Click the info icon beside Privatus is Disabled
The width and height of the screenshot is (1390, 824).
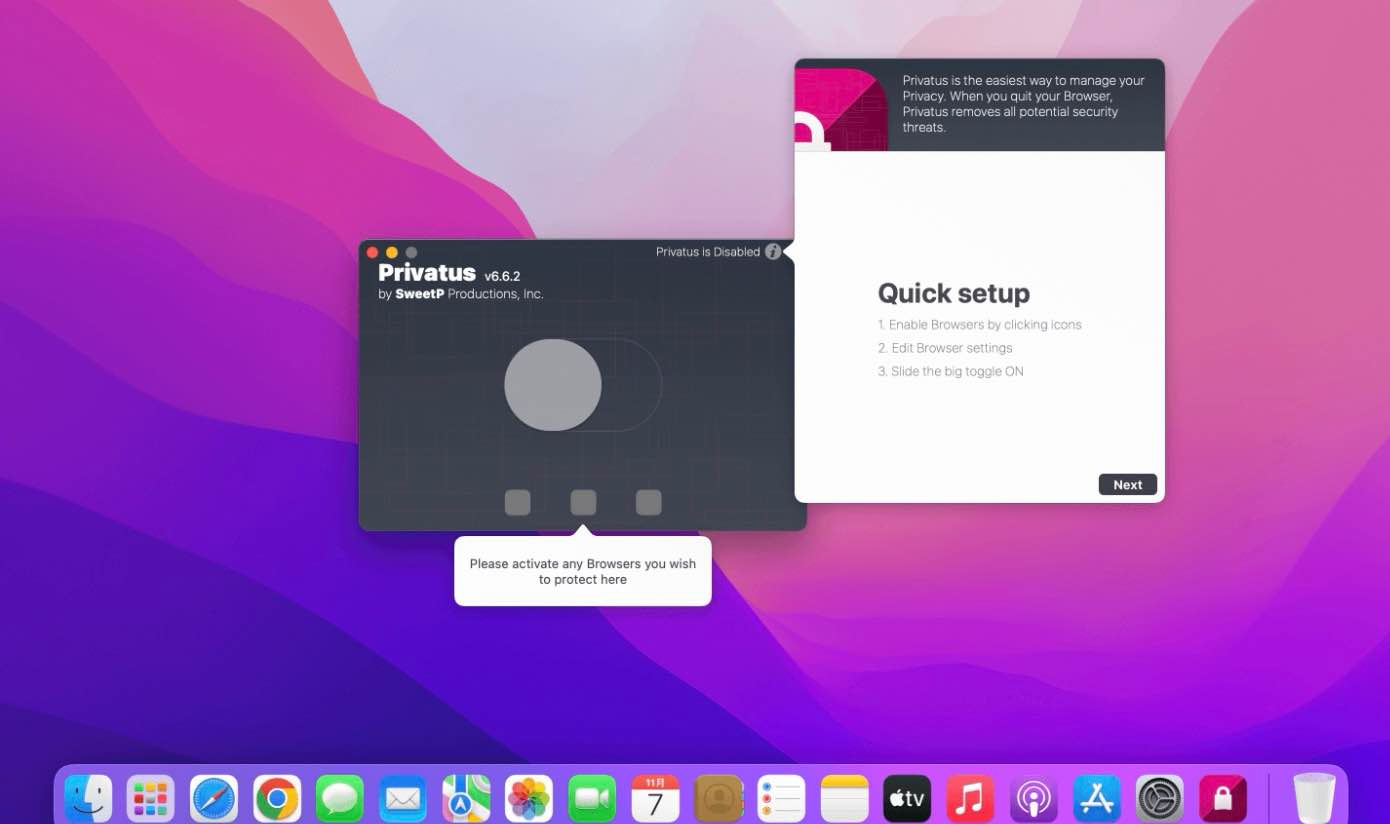773,252
